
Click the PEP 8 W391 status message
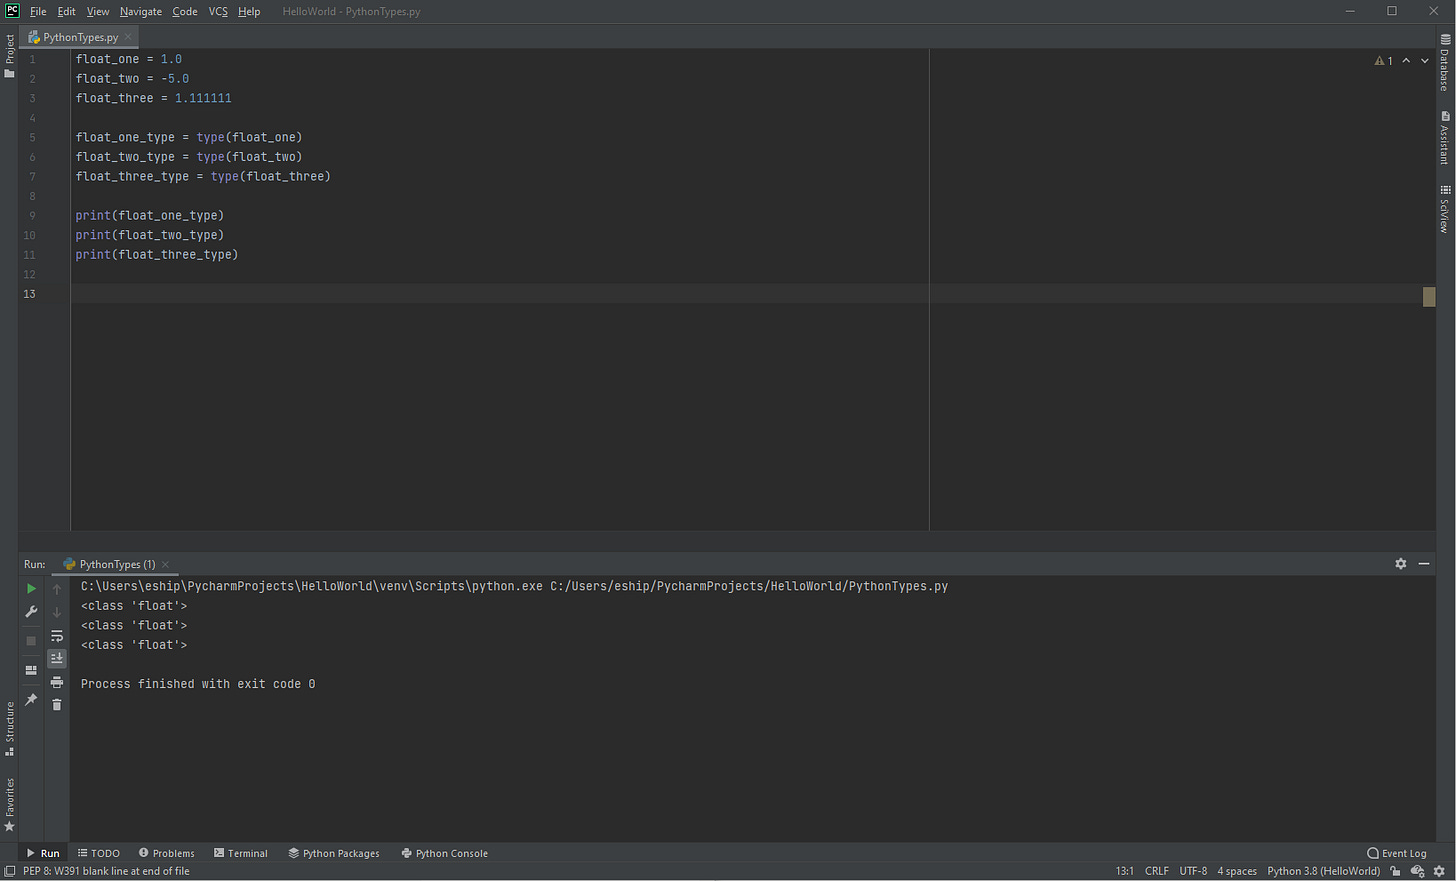[106, 871]
